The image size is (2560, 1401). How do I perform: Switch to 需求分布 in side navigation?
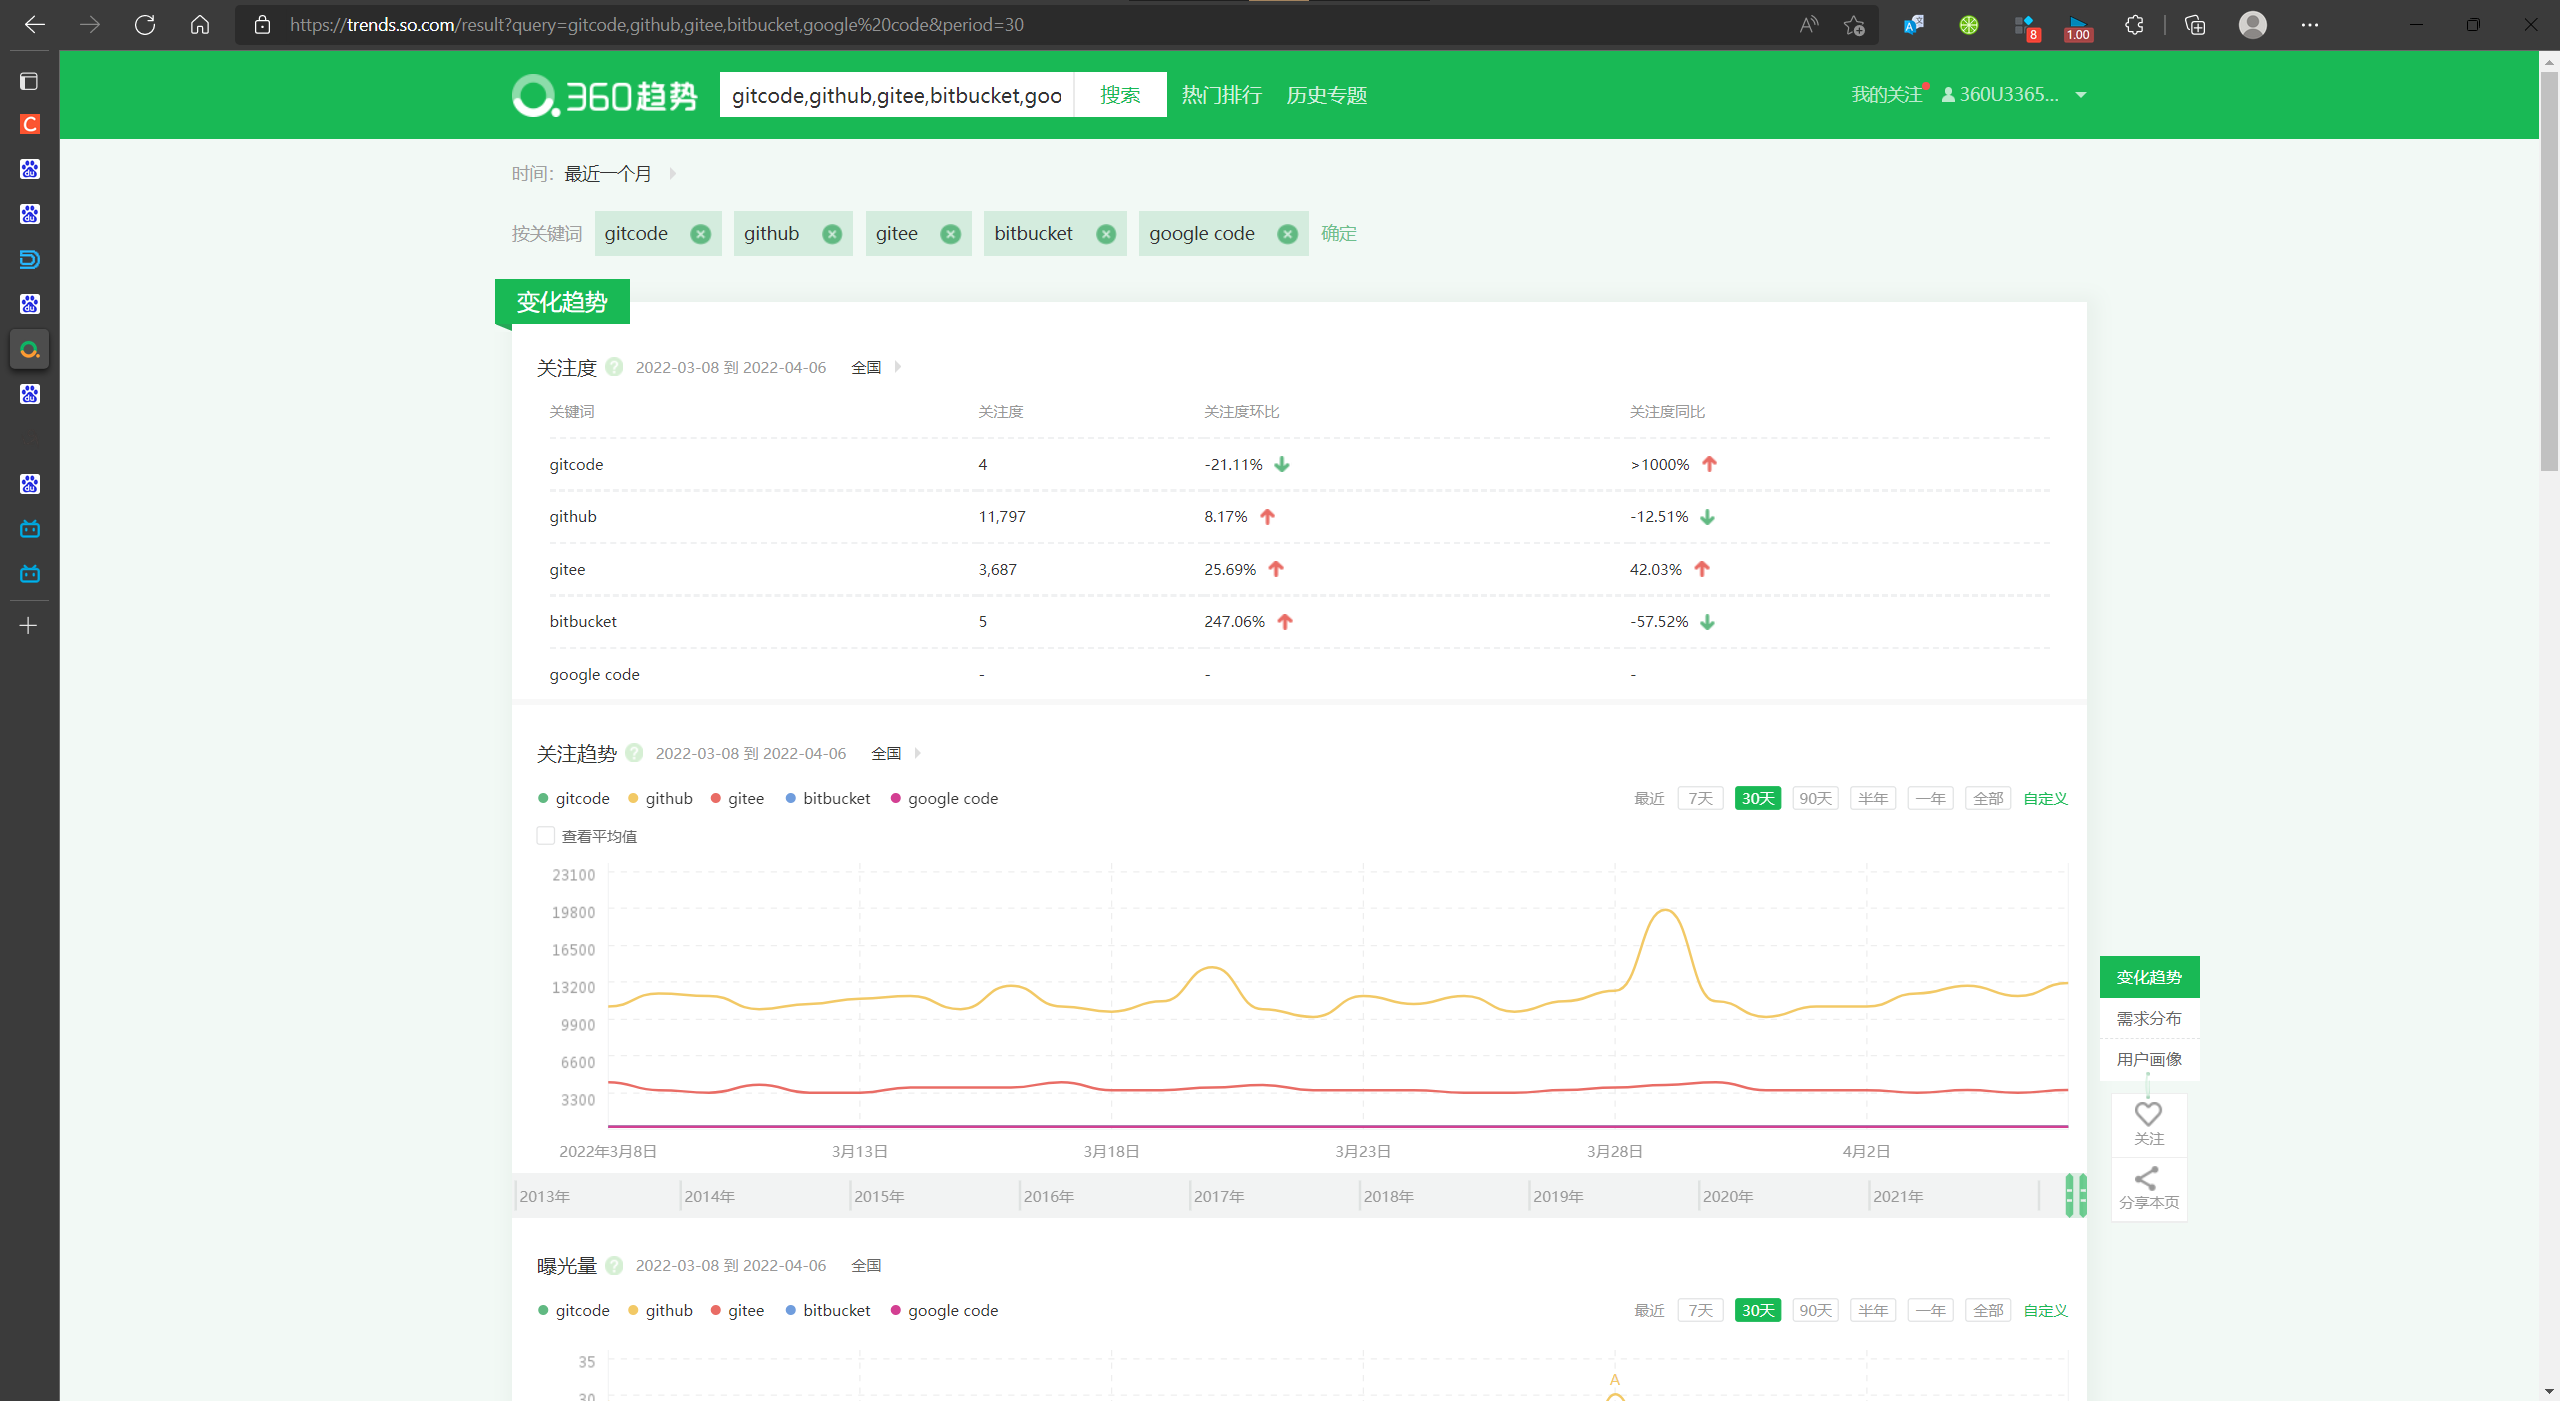(2148, 1018)
